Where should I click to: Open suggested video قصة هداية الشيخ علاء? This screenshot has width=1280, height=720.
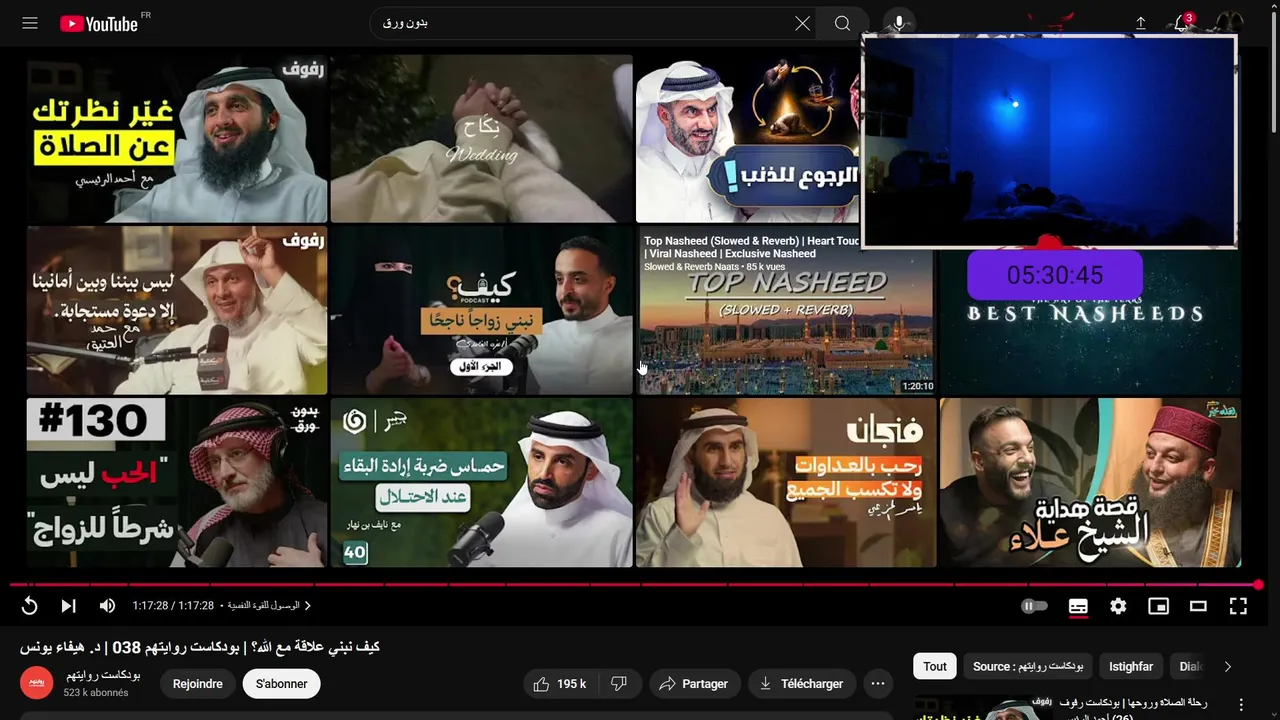tap(1090, 483)
